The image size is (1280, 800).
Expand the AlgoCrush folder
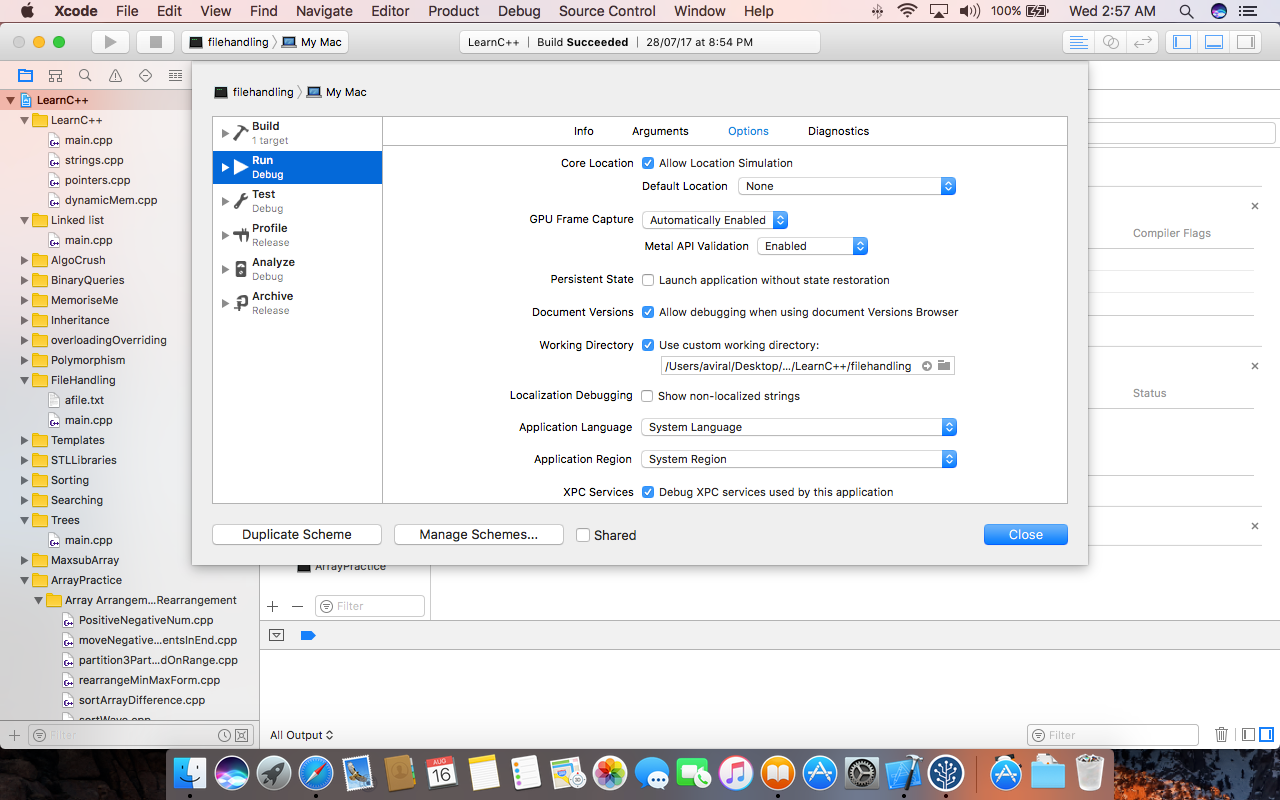[x=25, y=260]
